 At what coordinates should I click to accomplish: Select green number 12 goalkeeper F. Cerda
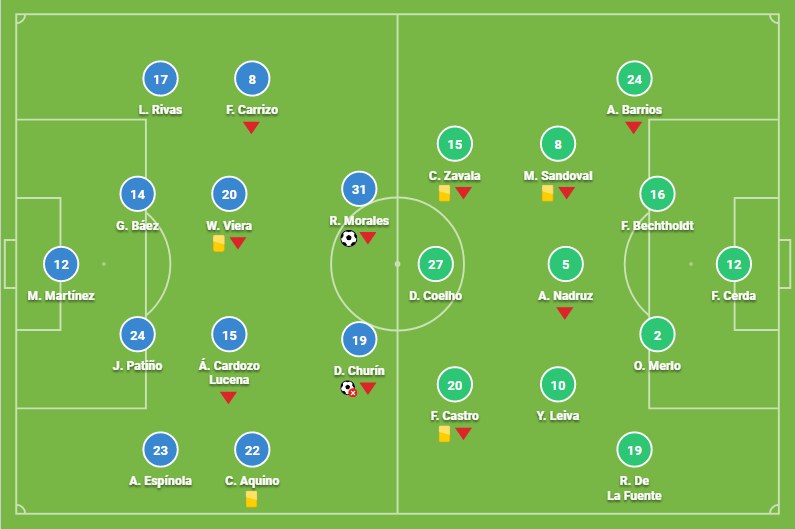pos(734,264)
